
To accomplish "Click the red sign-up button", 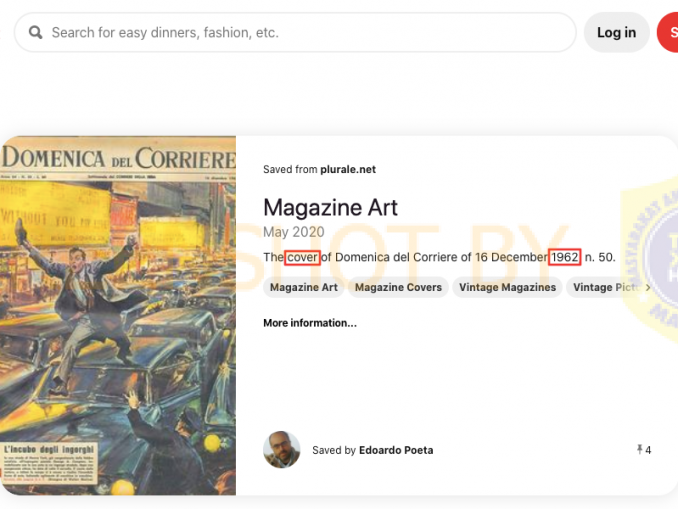I will [x=668, y=32].
